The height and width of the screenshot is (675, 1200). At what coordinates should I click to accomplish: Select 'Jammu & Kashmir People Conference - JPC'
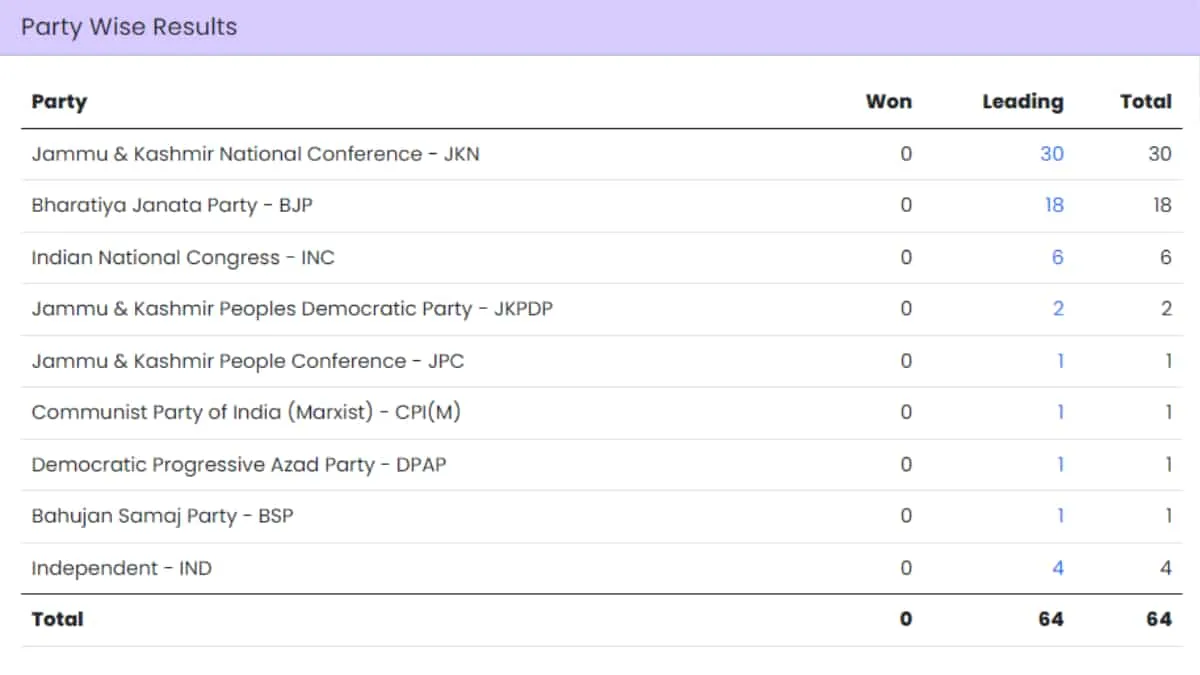click(x=248, y=361)
